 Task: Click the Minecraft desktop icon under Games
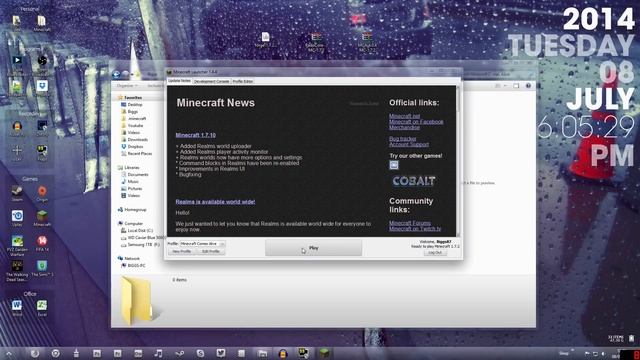(42, 218)
